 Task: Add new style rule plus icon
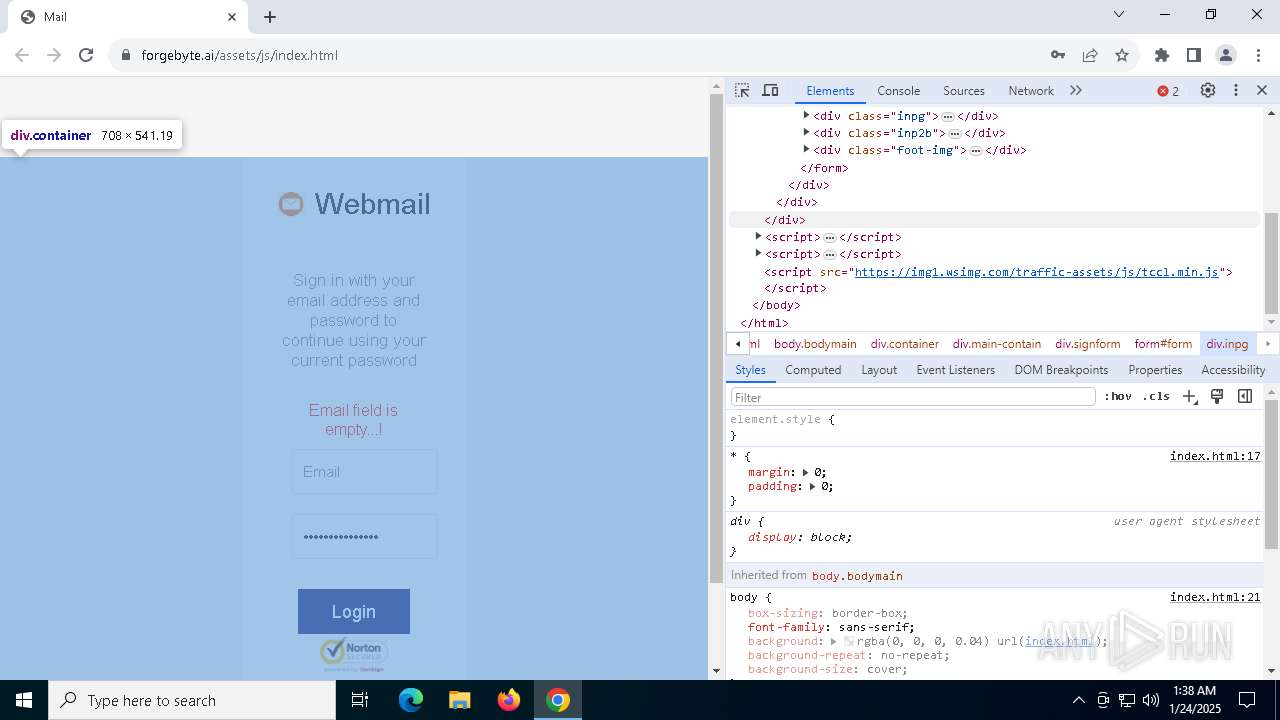(1189, 396)
